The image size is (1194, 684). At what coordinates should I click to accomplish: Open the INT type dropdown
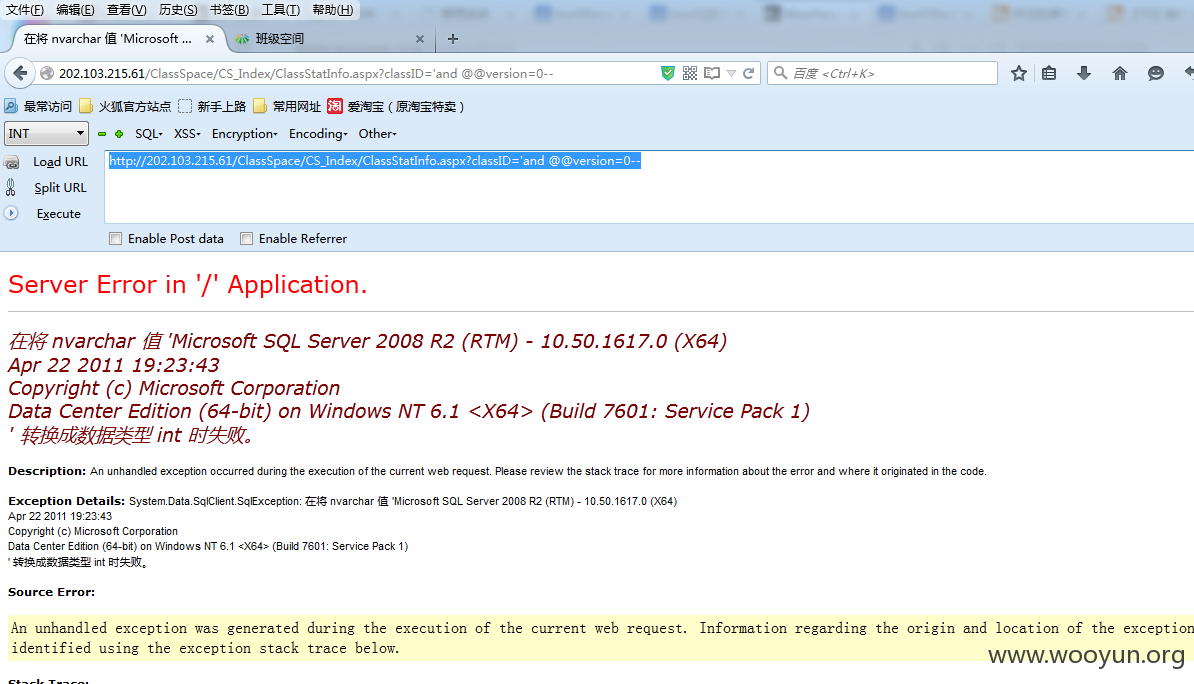46,133
